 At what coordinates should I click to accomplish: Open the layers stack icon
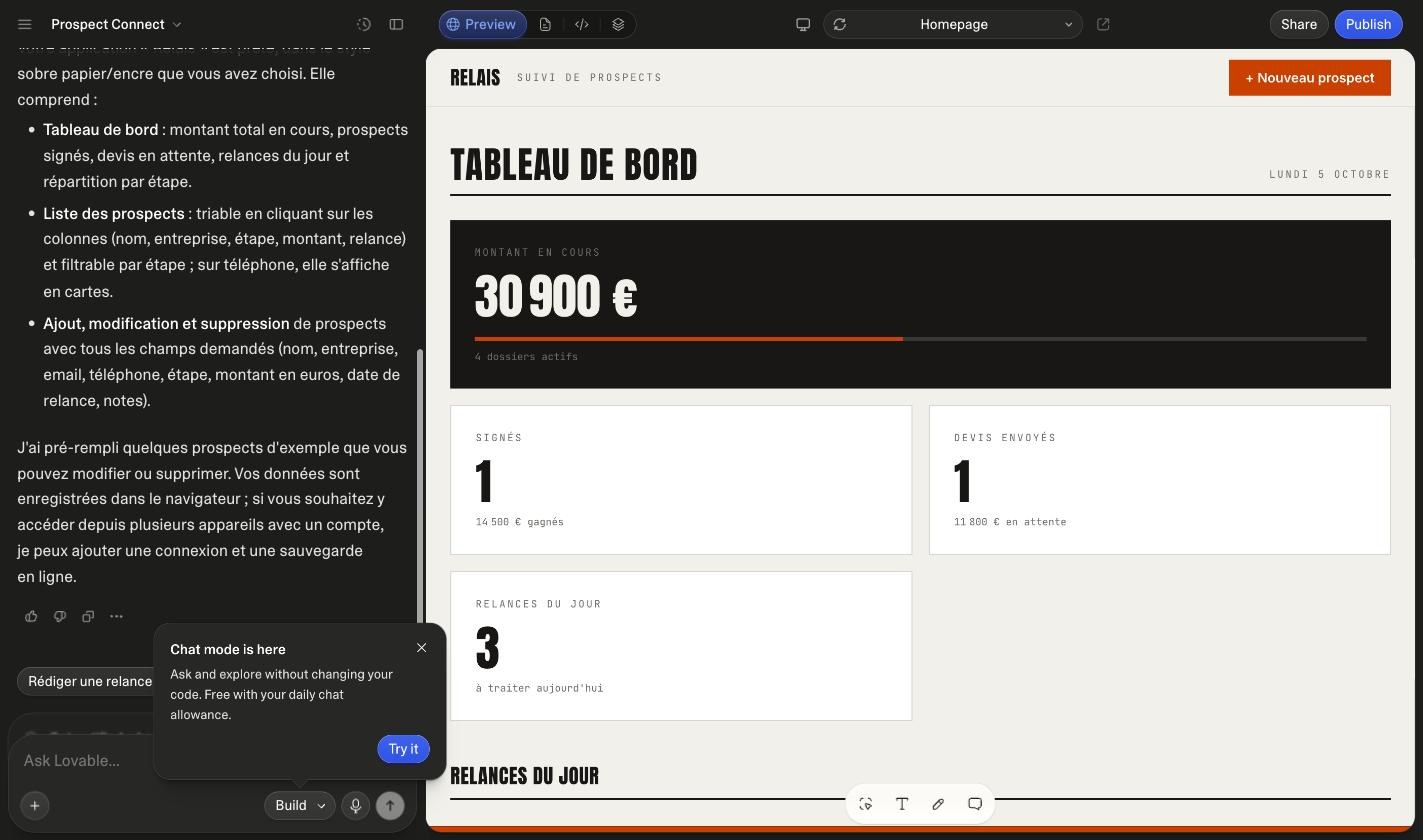coord(618,24)
